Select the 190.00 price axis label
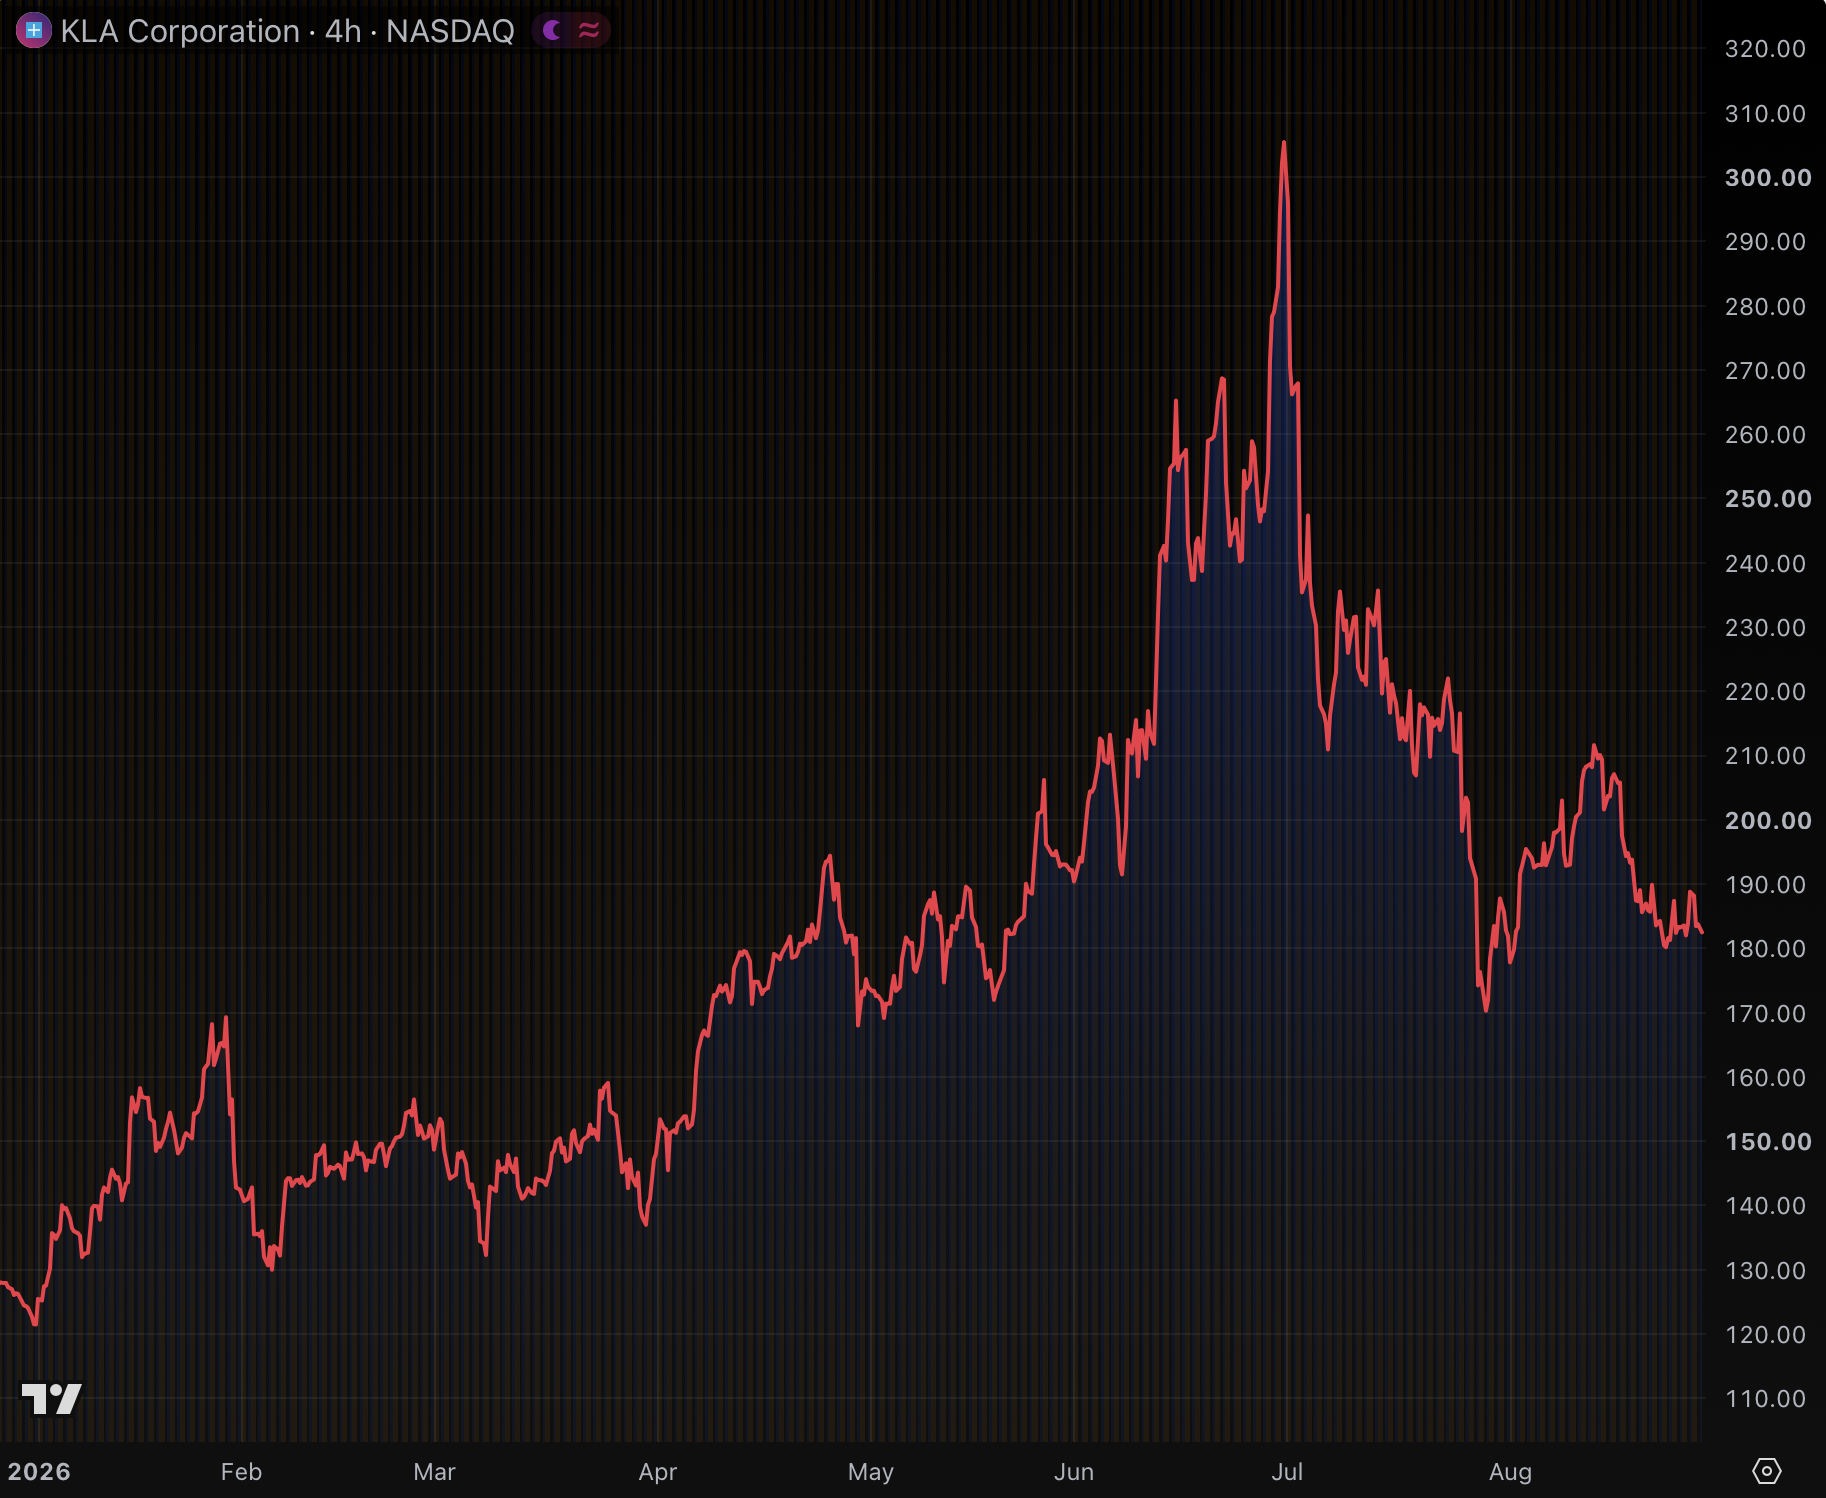This screenshot has width=1826, height=1498. pos(1765,885)
